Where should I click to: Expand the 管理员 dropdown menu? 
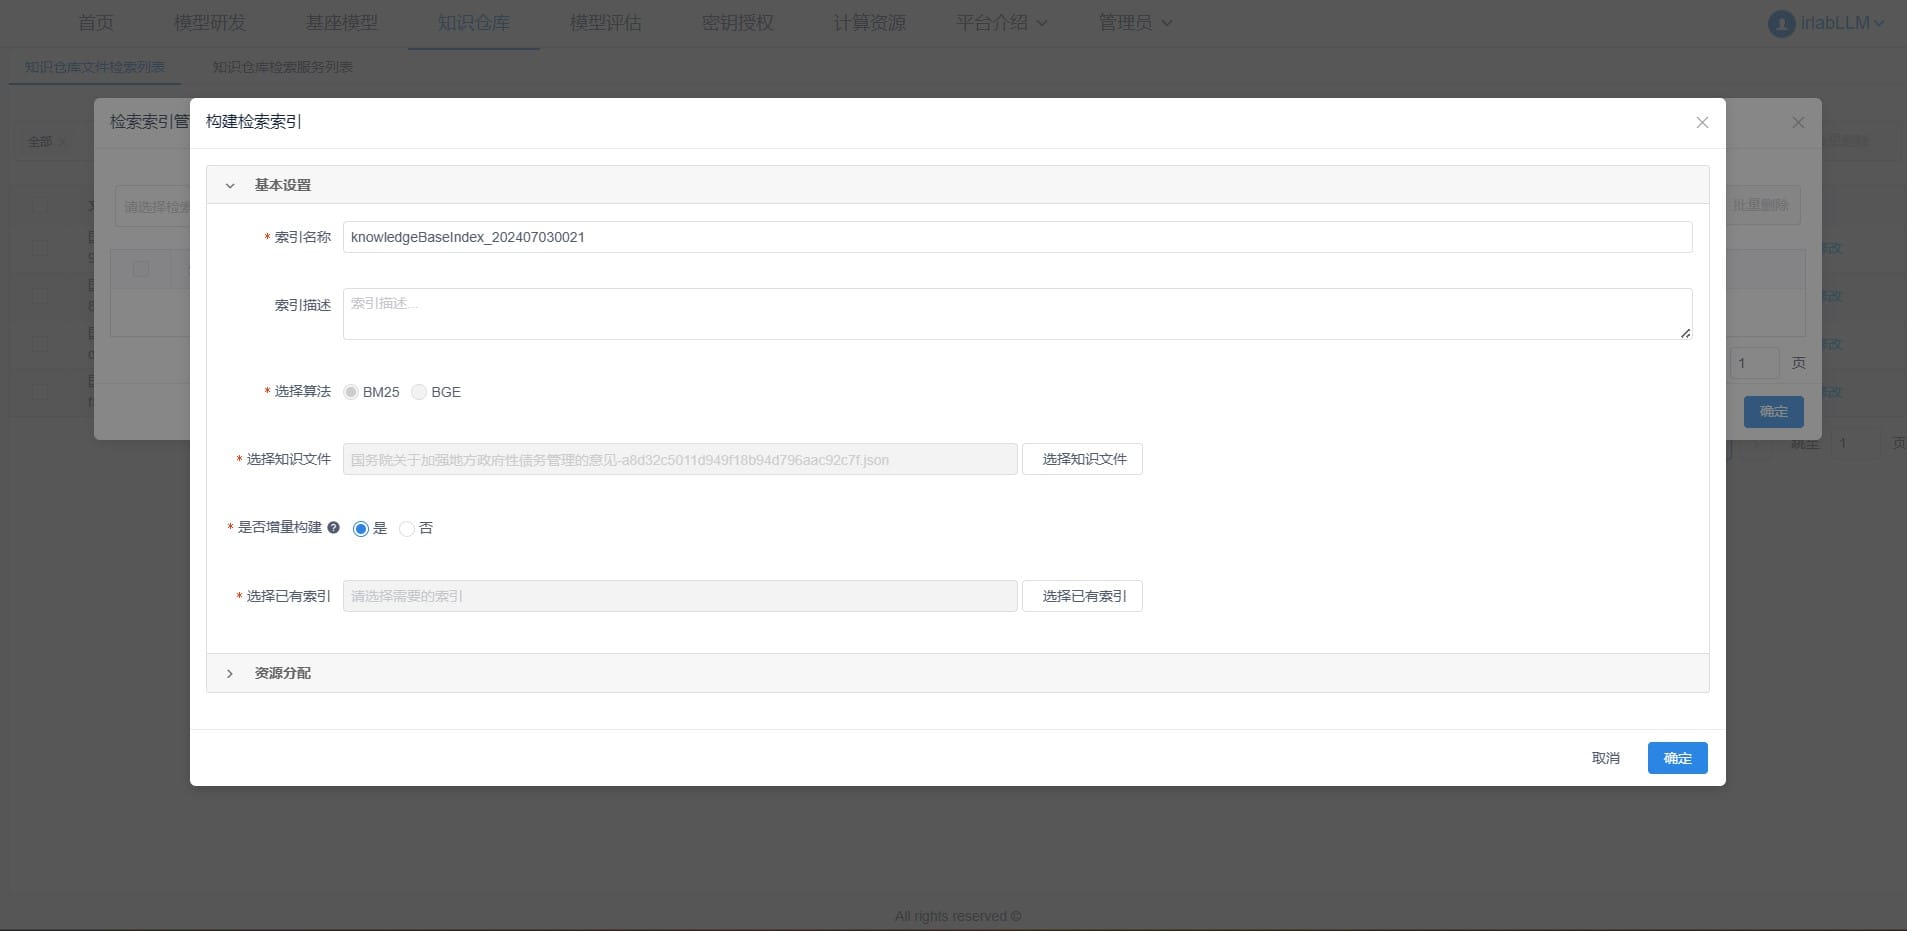tap(1135, 23)
